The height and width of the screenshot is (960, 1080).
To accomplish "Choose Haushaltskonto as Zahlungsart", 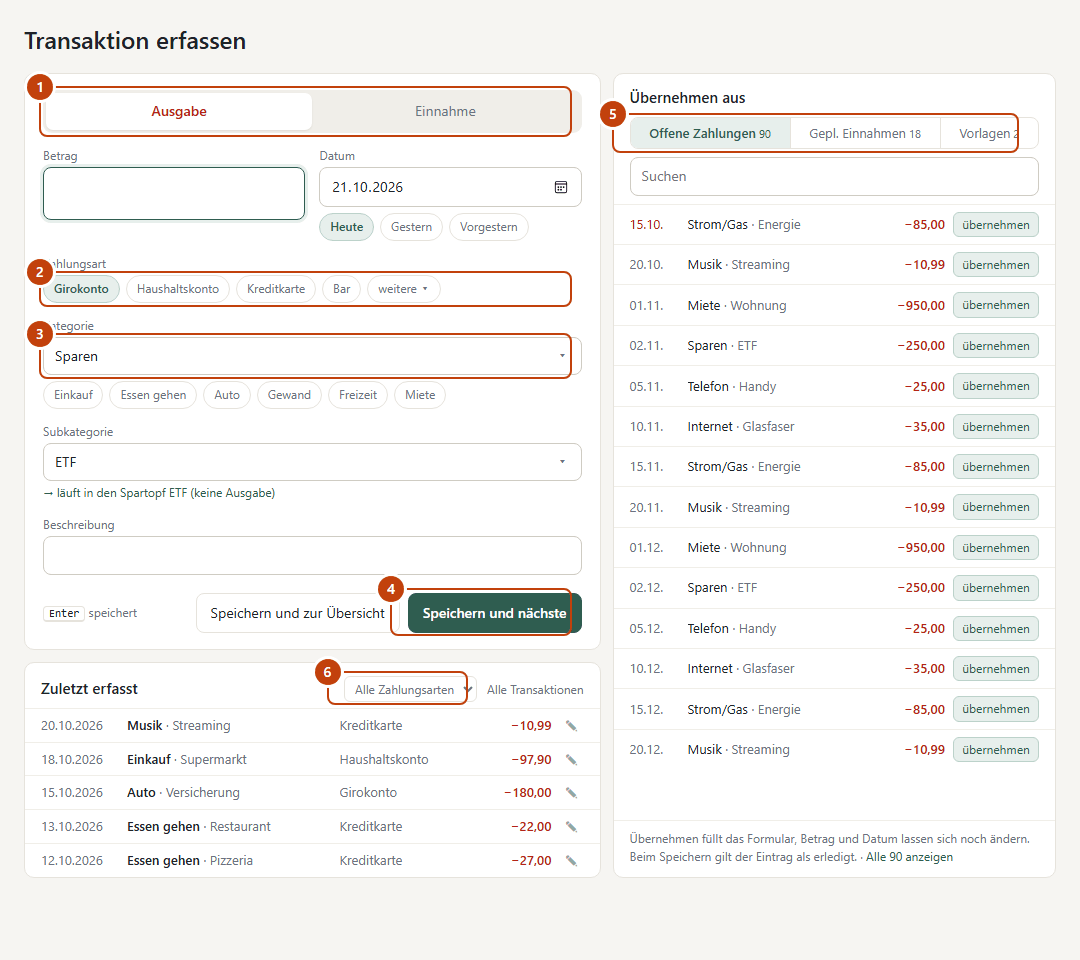I will coord(178,289).
